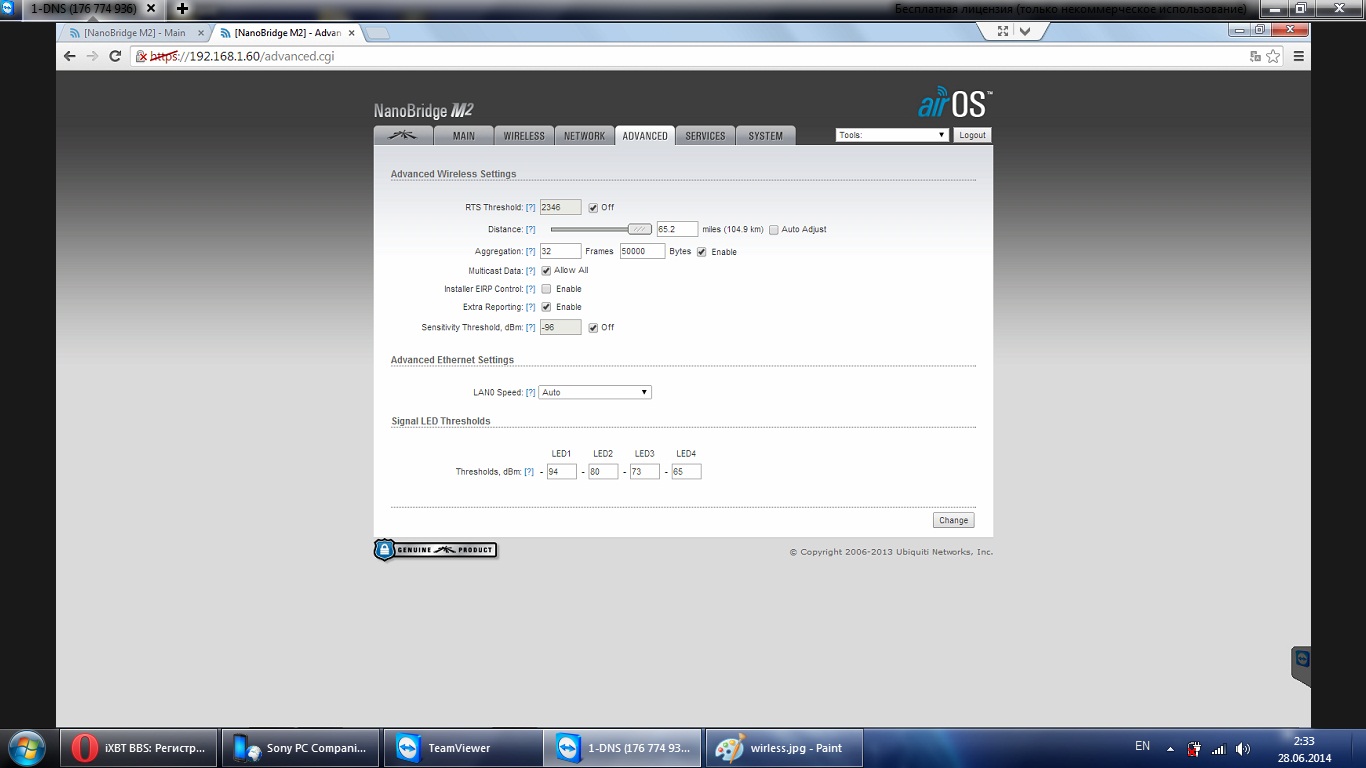Click Chrome's forward arrow

[92, 56]
